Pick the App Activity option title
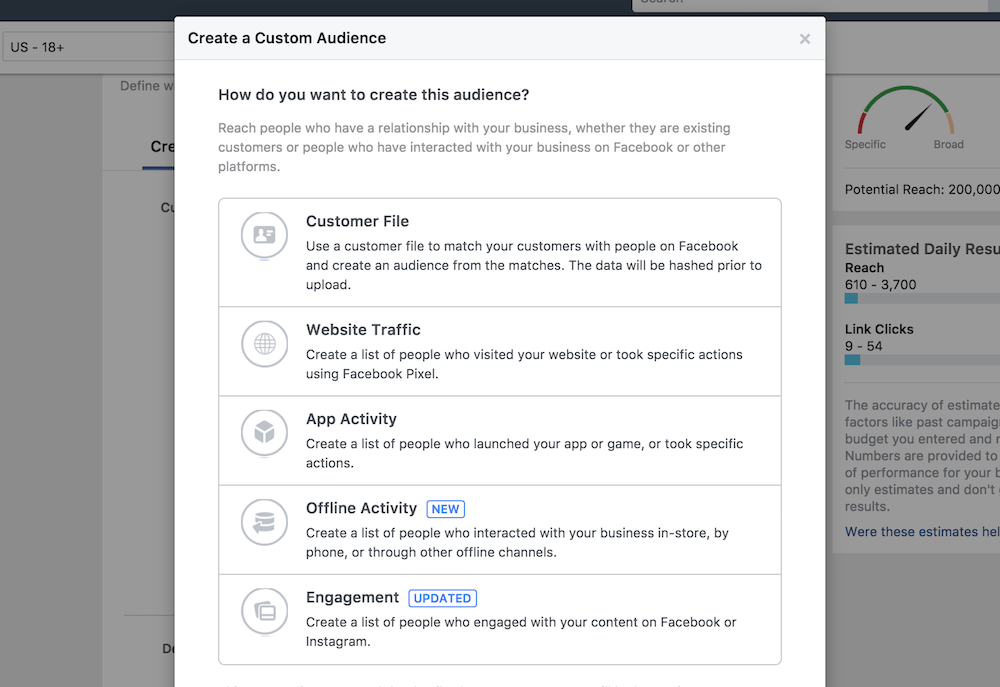1000x687 pixels. 351,419
